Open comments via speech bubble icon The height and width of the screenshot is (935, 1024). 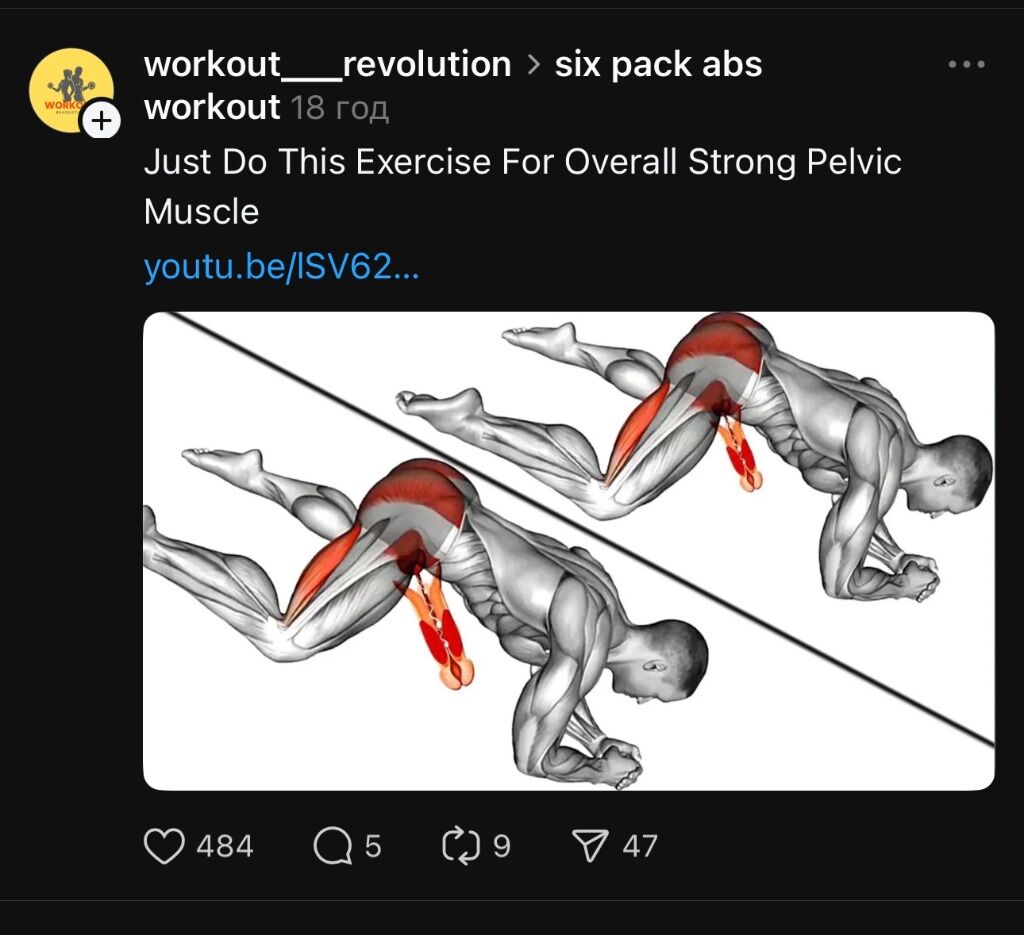(332, 846)
